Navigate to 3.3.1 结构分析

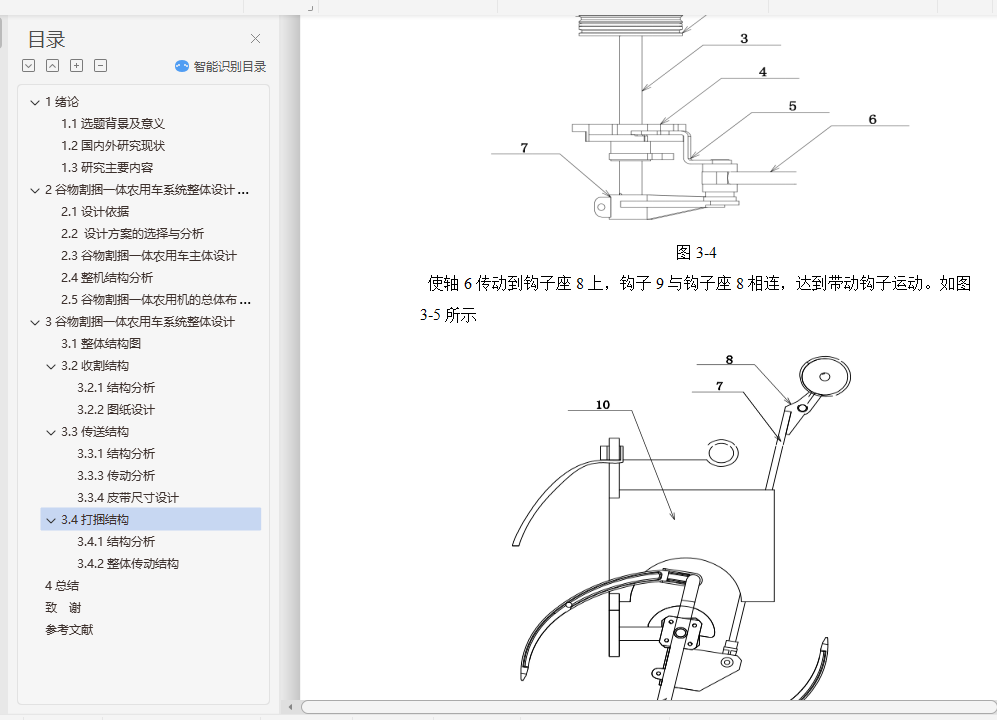pyautogui.click(x=116, y=453)
